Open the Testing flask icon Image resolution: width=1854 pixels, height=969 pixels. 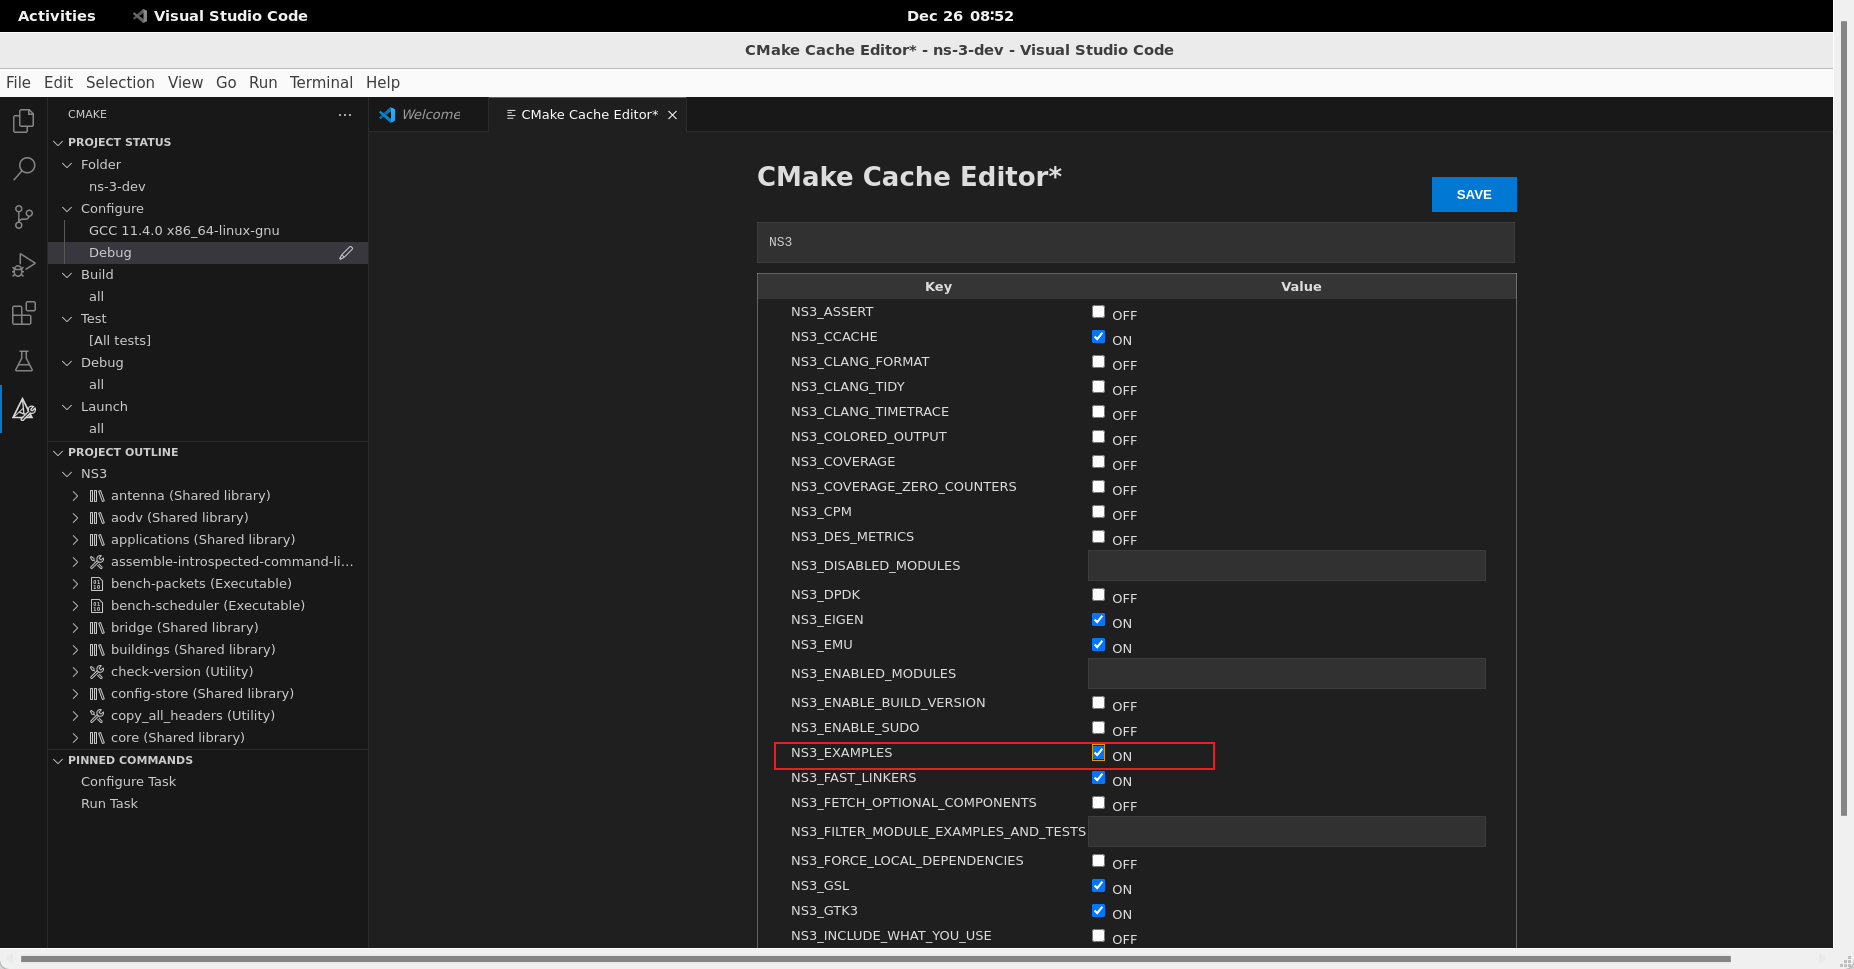24,361
